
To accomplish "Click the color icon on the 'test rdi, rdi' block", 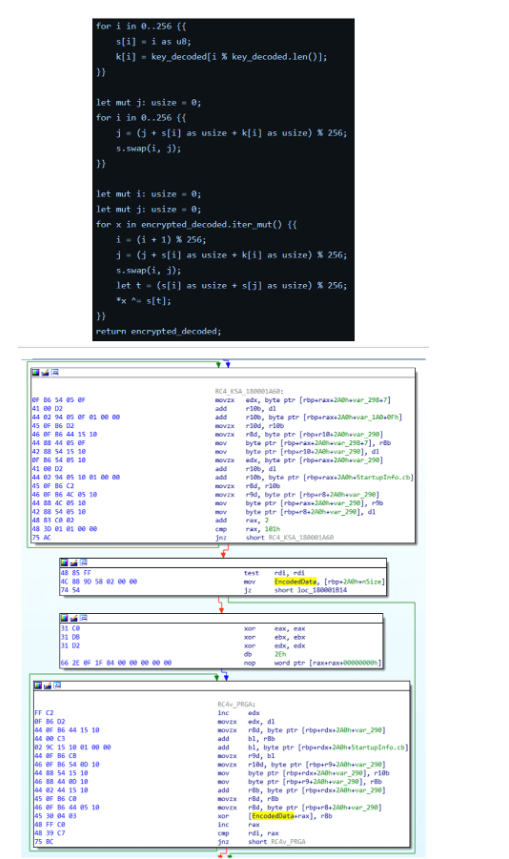I will (x=64, y=563).
